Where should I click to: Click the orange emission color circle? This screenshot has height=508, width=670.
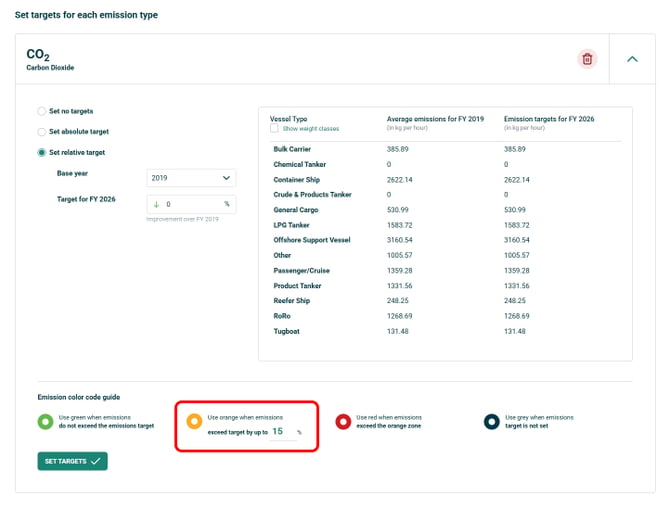click(x=194, y=421)
